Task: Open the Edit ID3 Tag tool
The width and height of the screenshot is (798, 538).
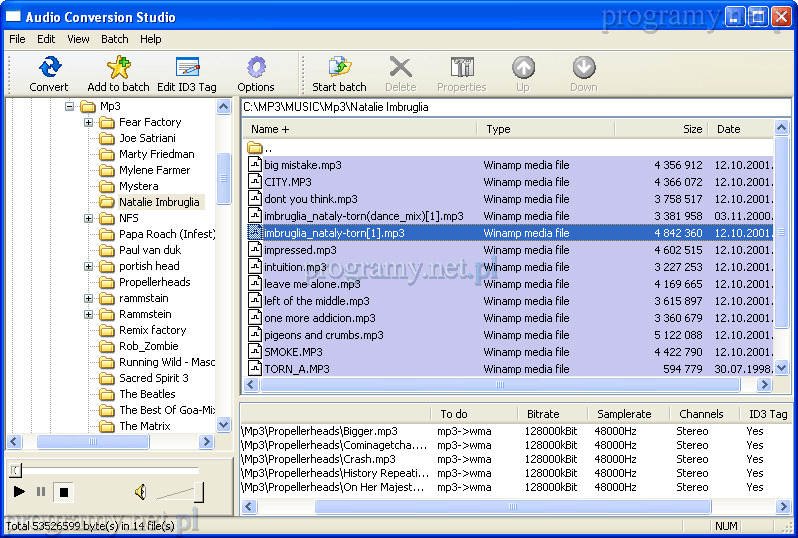Action: (x=187, y=68)
